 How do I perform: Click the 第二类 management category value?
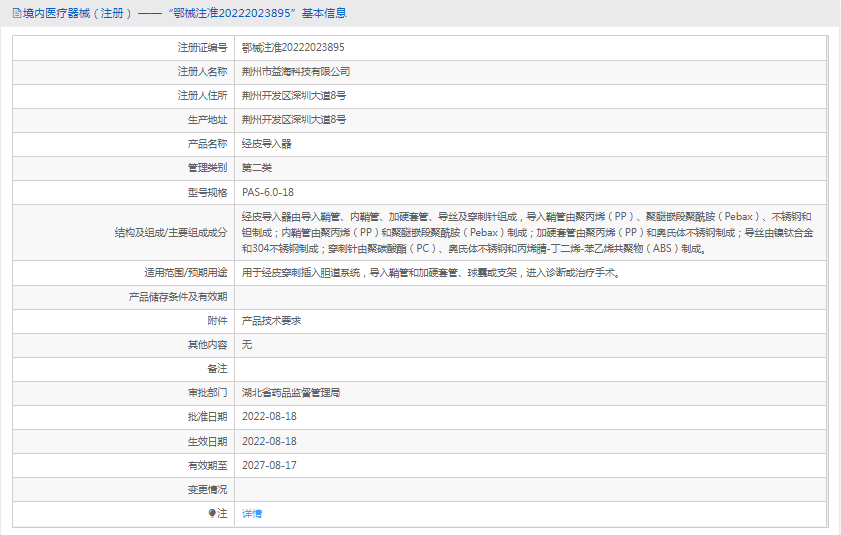(x=256, y=167)
